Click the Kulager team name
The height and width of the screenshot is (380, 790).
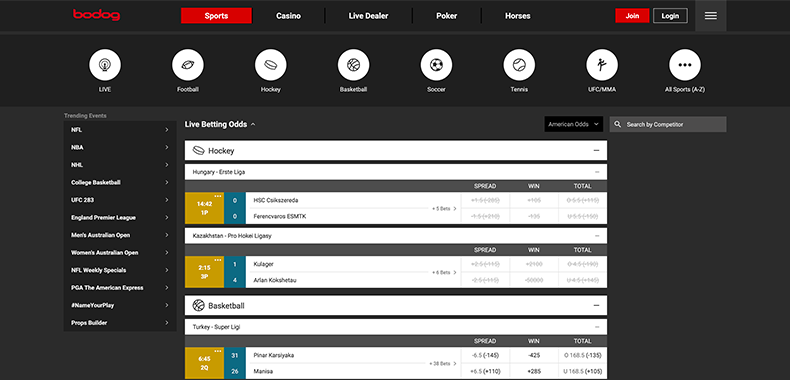264,264
